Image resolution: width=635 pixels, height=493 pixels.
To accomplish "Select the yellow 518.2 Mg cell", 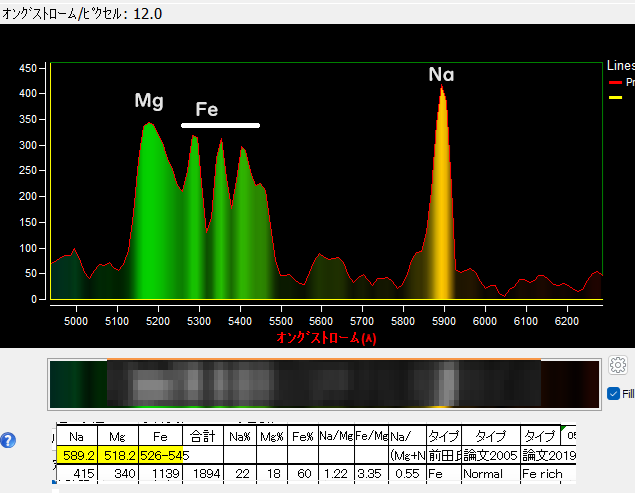I will (115, 455).
